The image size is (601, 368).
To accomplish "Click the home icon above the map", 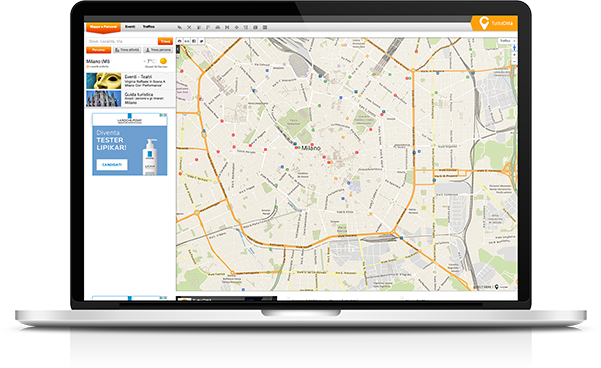I will (x=179, y=41).
